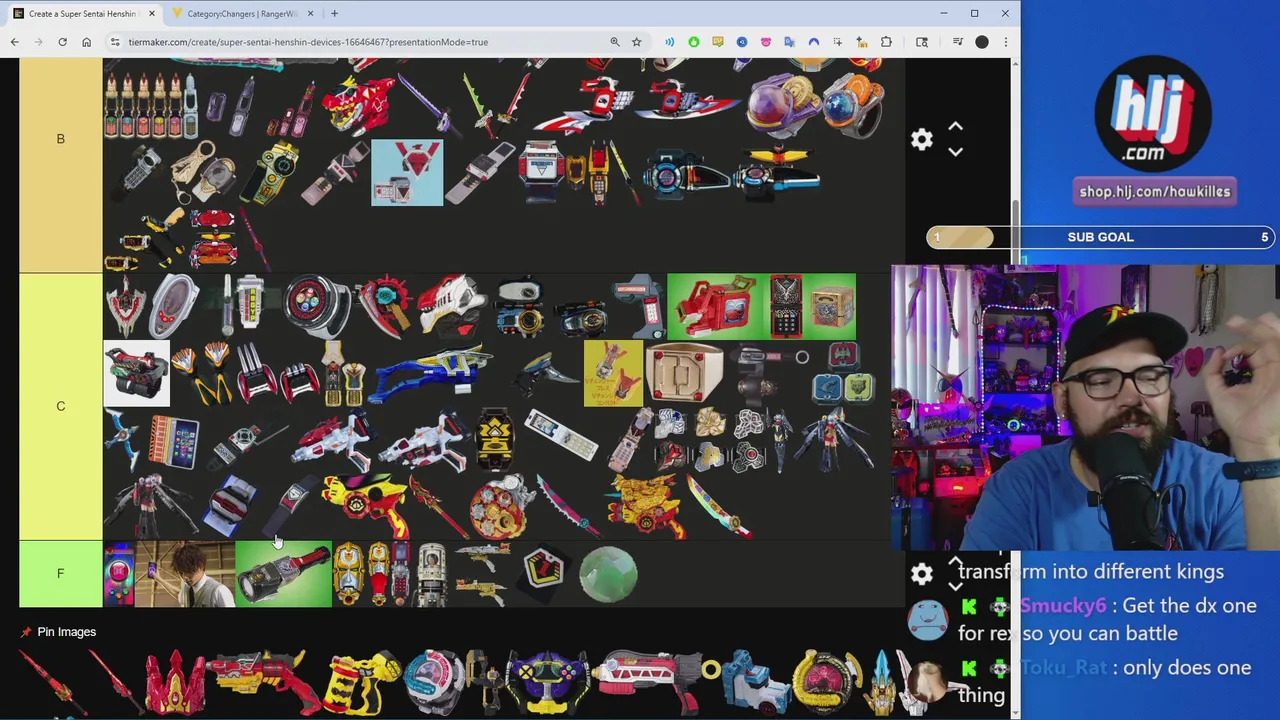Click the yellow B tier label

[x=60, y=139]
